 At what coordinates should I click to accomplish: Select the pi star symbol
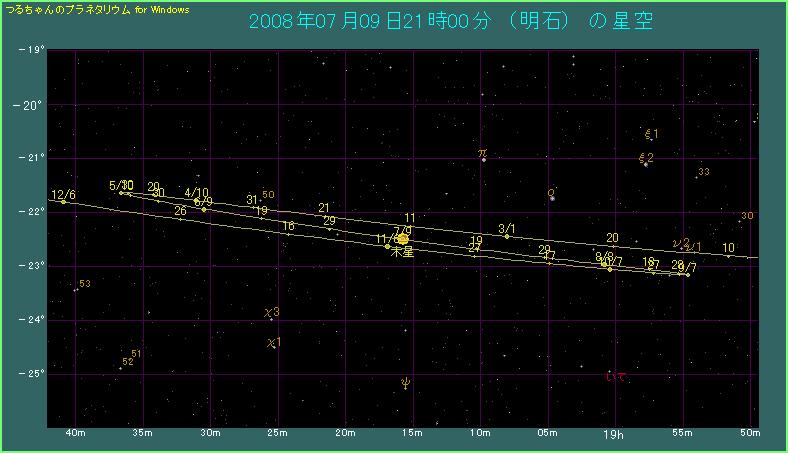pos(482,154)
